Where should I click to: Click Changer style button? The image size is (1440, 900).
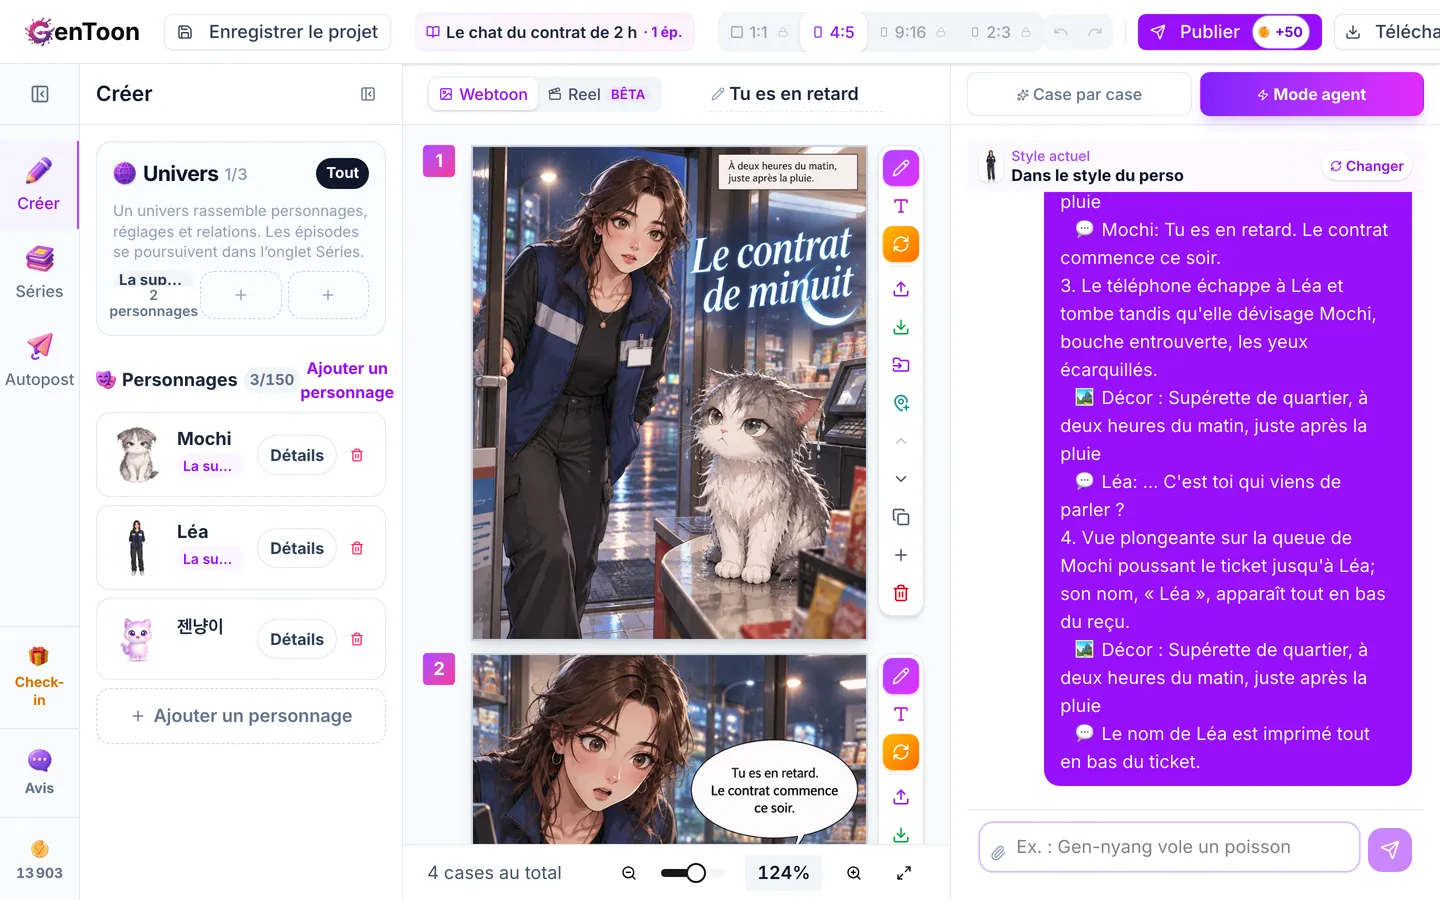click(x=1367, y=166)
